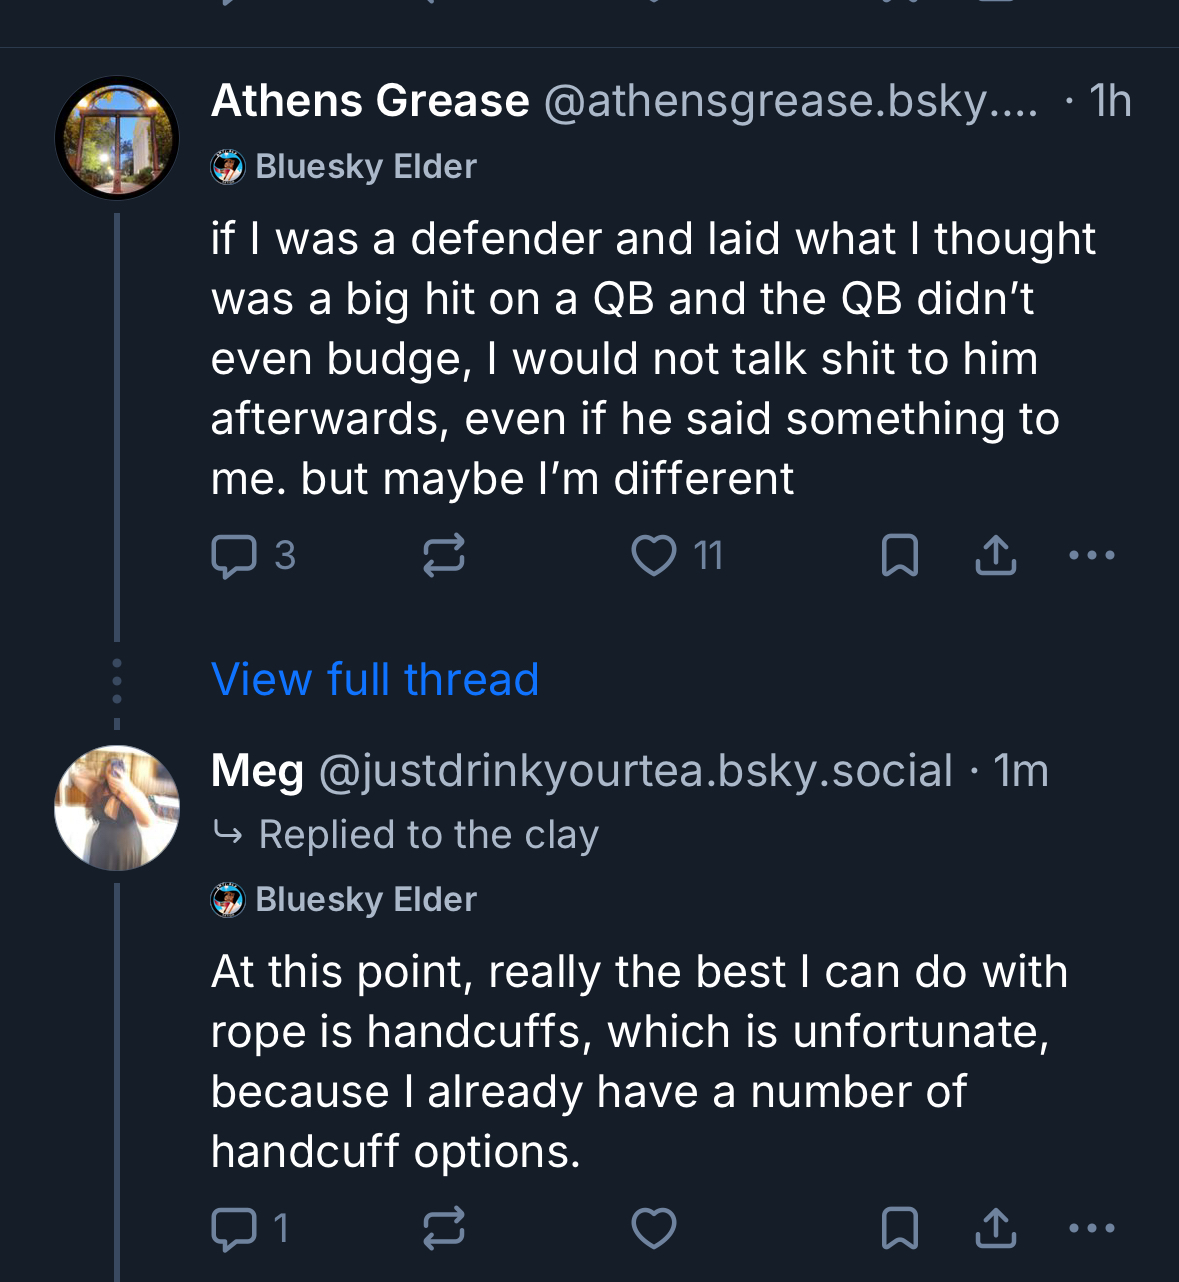
Task: Click Bluesky Elder label on Meg's post
Action: point(365,900)
